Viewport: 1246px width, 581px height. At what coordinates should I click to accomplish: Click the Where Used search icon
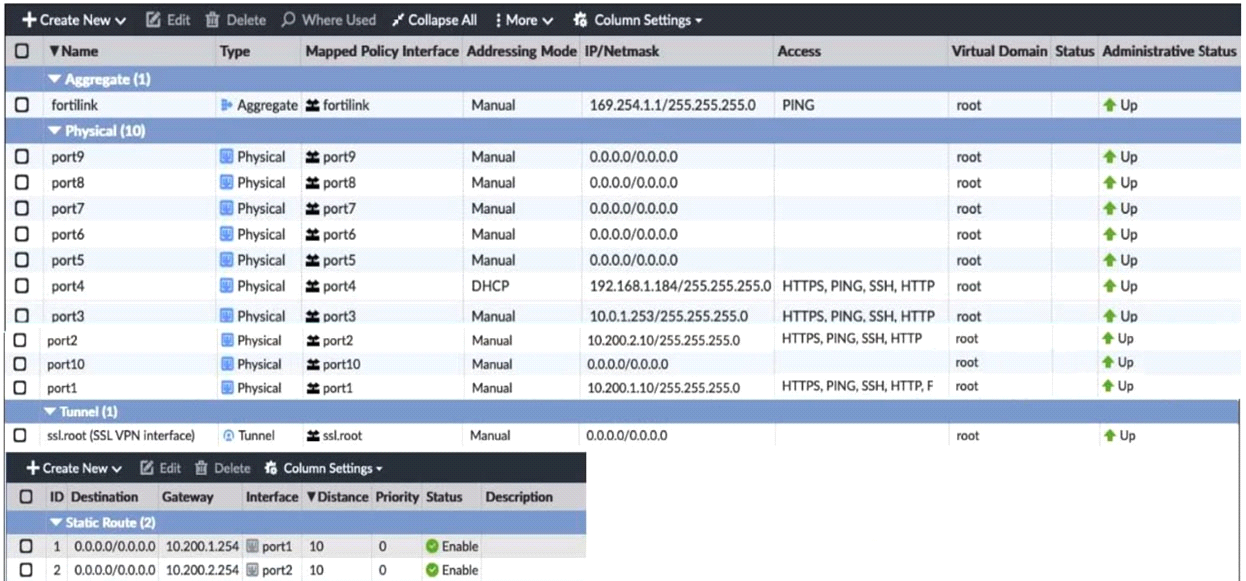point(288,20)
